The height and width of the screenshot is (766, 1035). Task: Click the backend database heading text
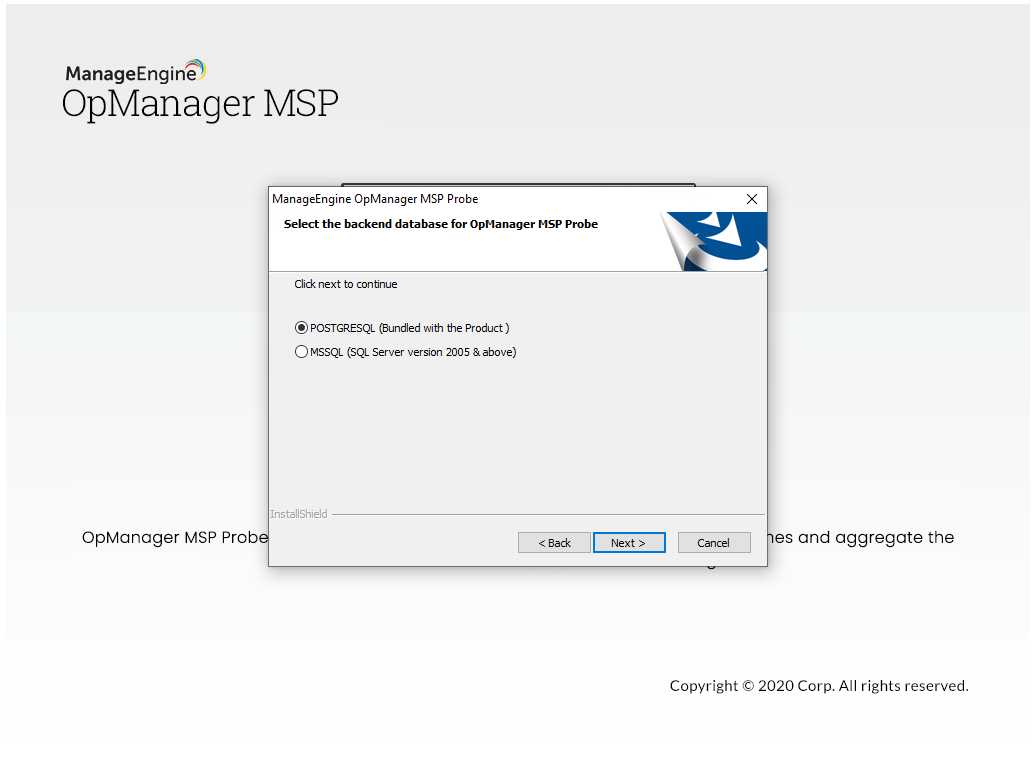pos(440,224)
